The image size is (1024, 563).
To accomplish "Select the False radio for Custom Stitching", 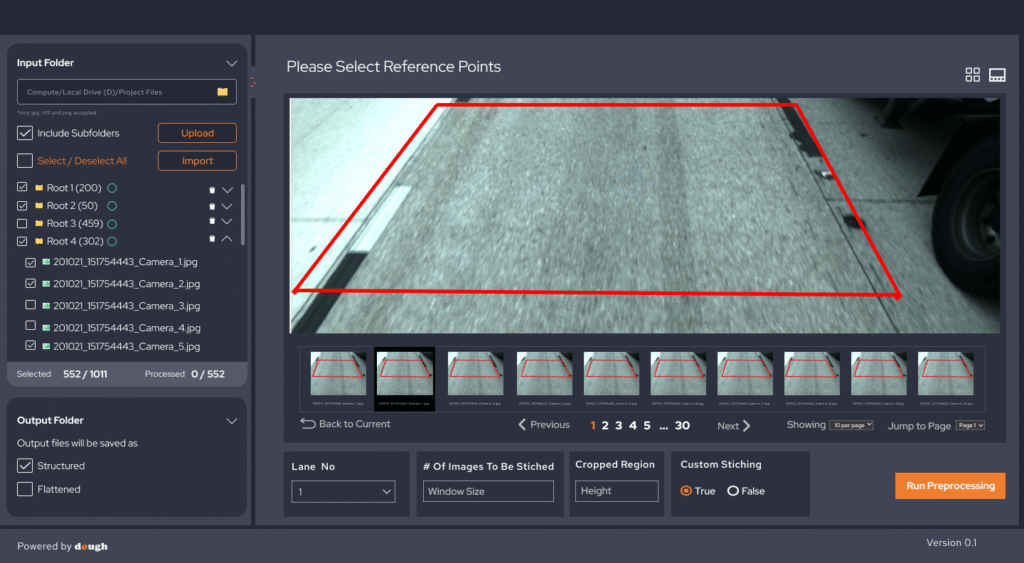I will [733, 491].
